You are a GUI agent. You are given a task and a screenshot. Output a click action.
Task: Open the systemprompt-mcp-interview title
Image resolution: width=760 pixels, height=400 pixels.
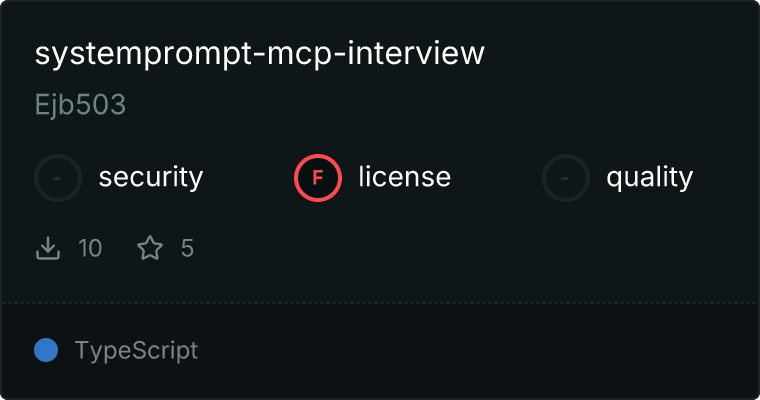[x=259, y=53]
